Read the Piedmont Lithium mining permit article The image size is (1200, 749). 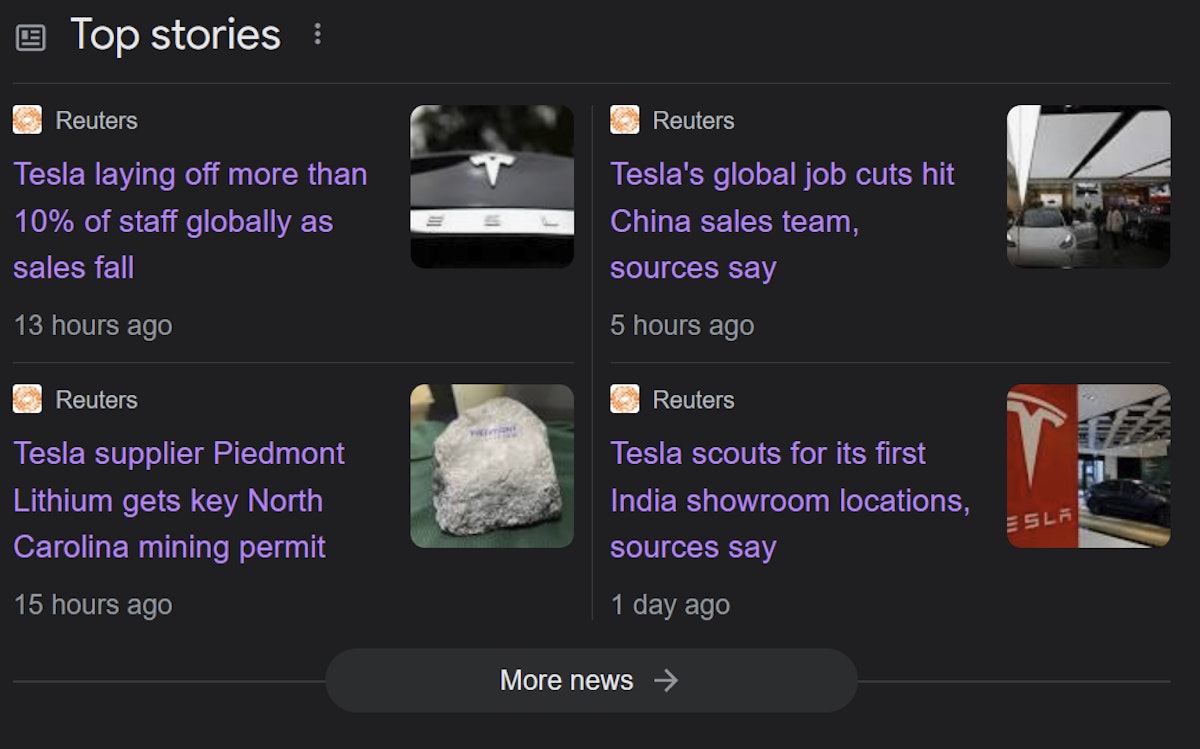[x=179, y=500]
